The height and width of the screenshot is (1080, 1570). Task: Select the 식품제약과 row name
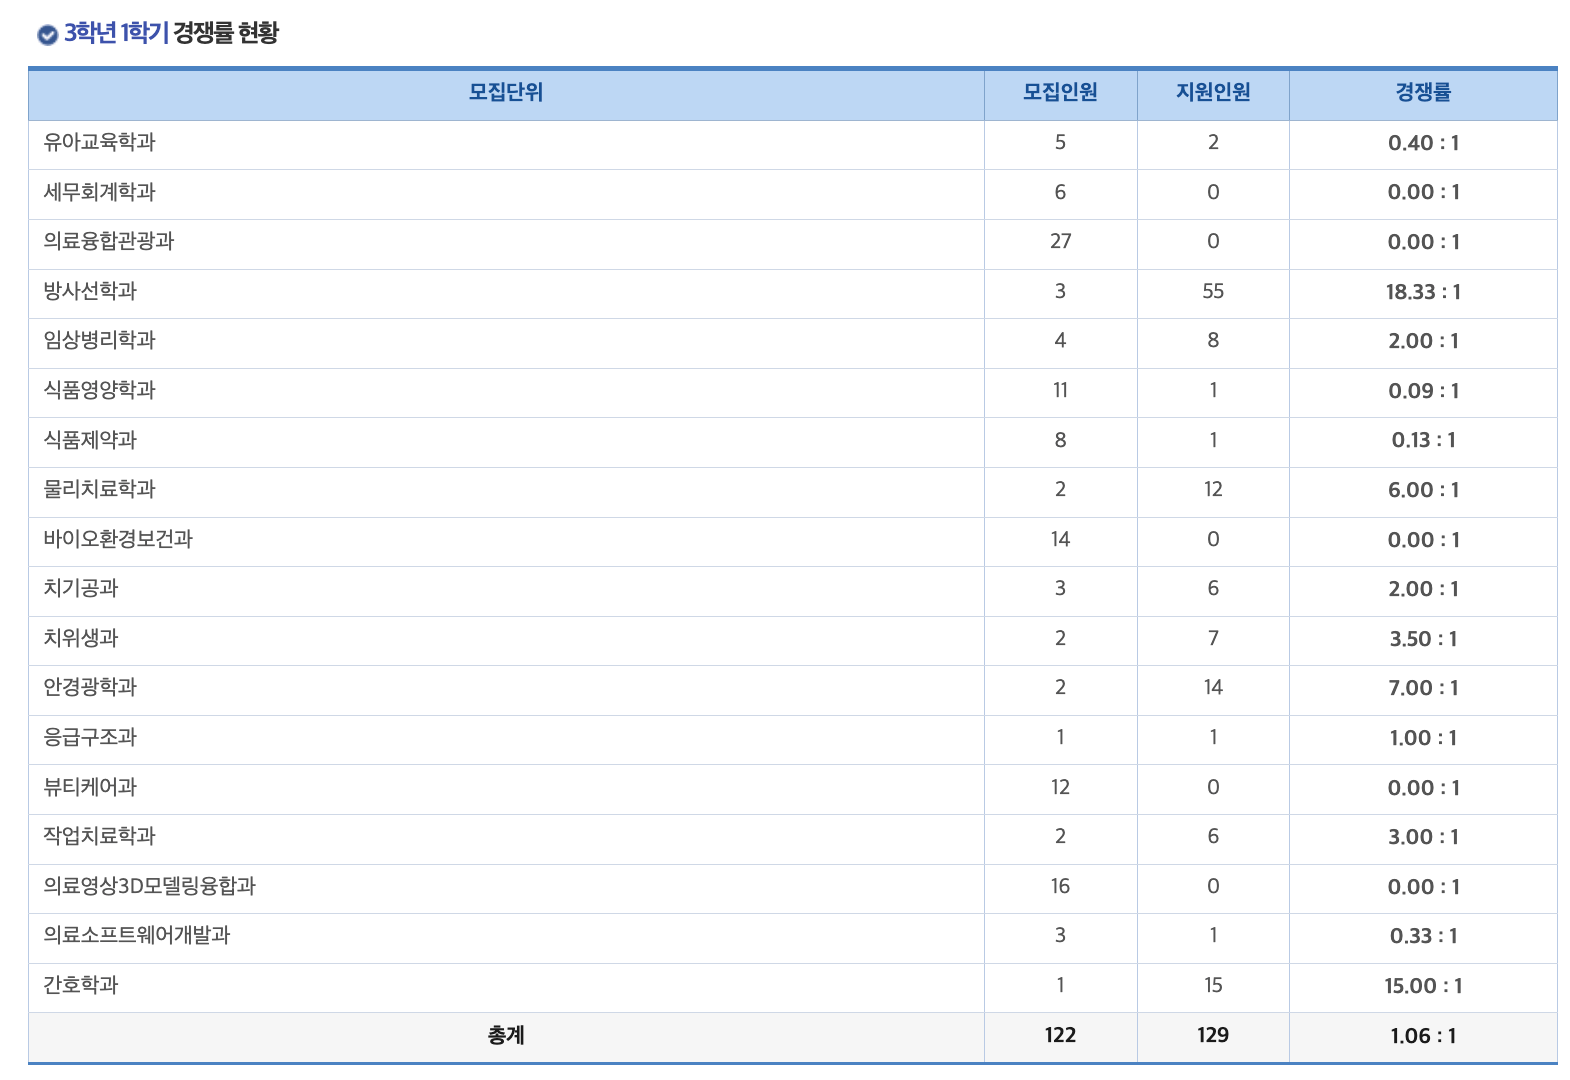(x=90, y=440)
